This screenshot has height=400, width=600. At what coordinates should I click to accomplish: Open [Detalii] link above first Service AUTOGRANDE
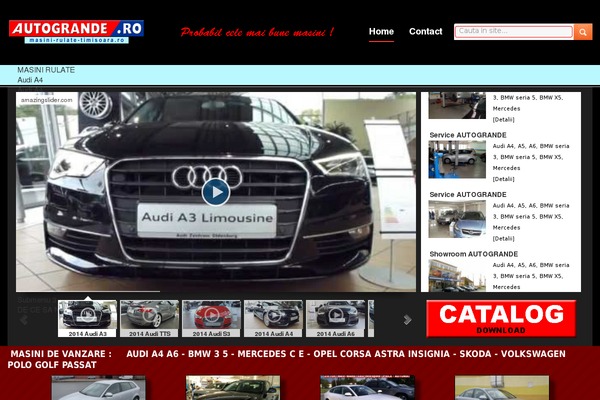[x=504, y=120]
